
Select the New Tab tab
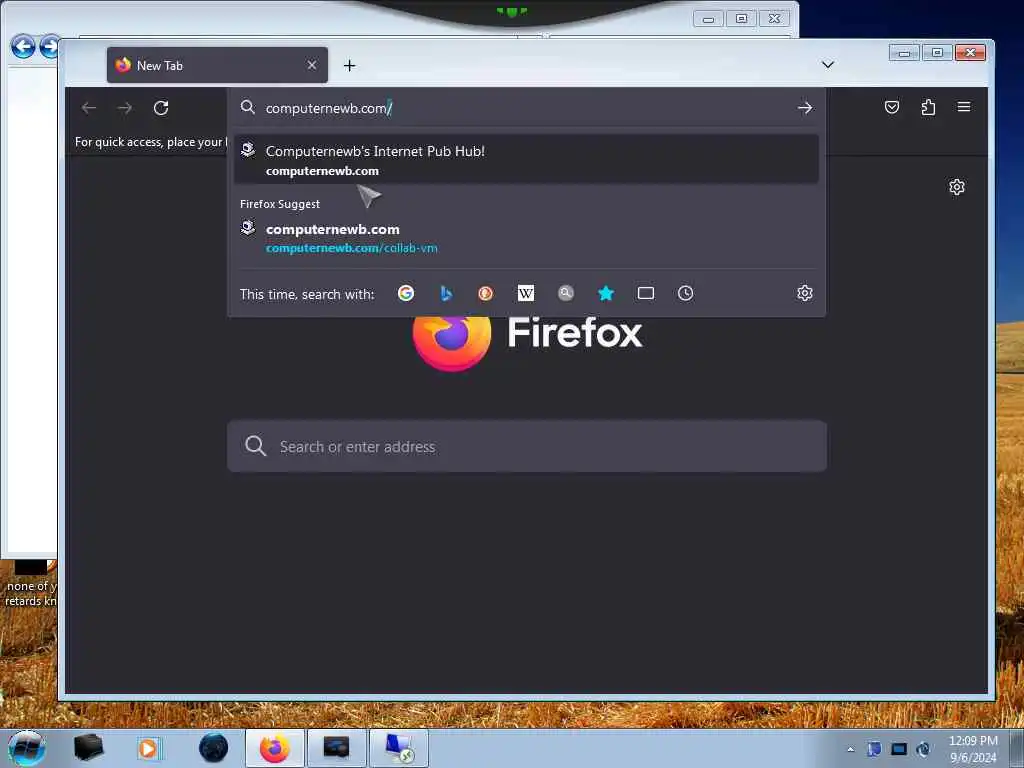217,65
